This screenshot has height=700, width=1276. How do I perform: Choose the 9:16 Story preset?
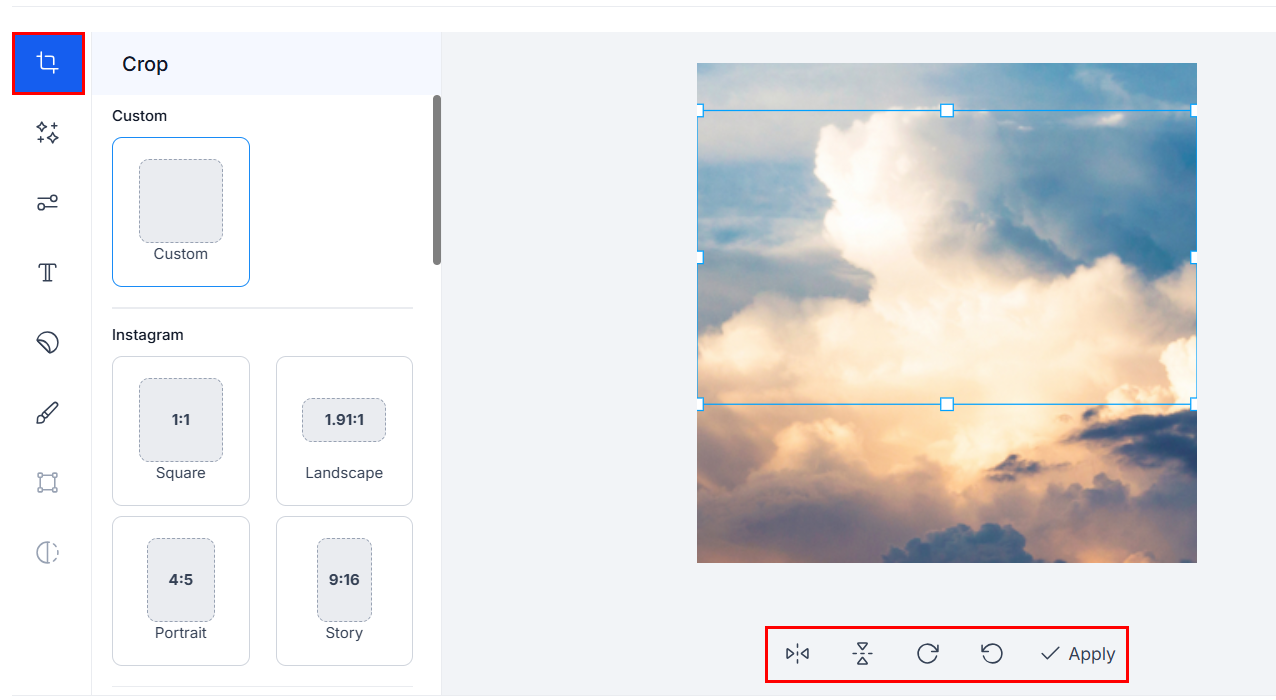344,591
